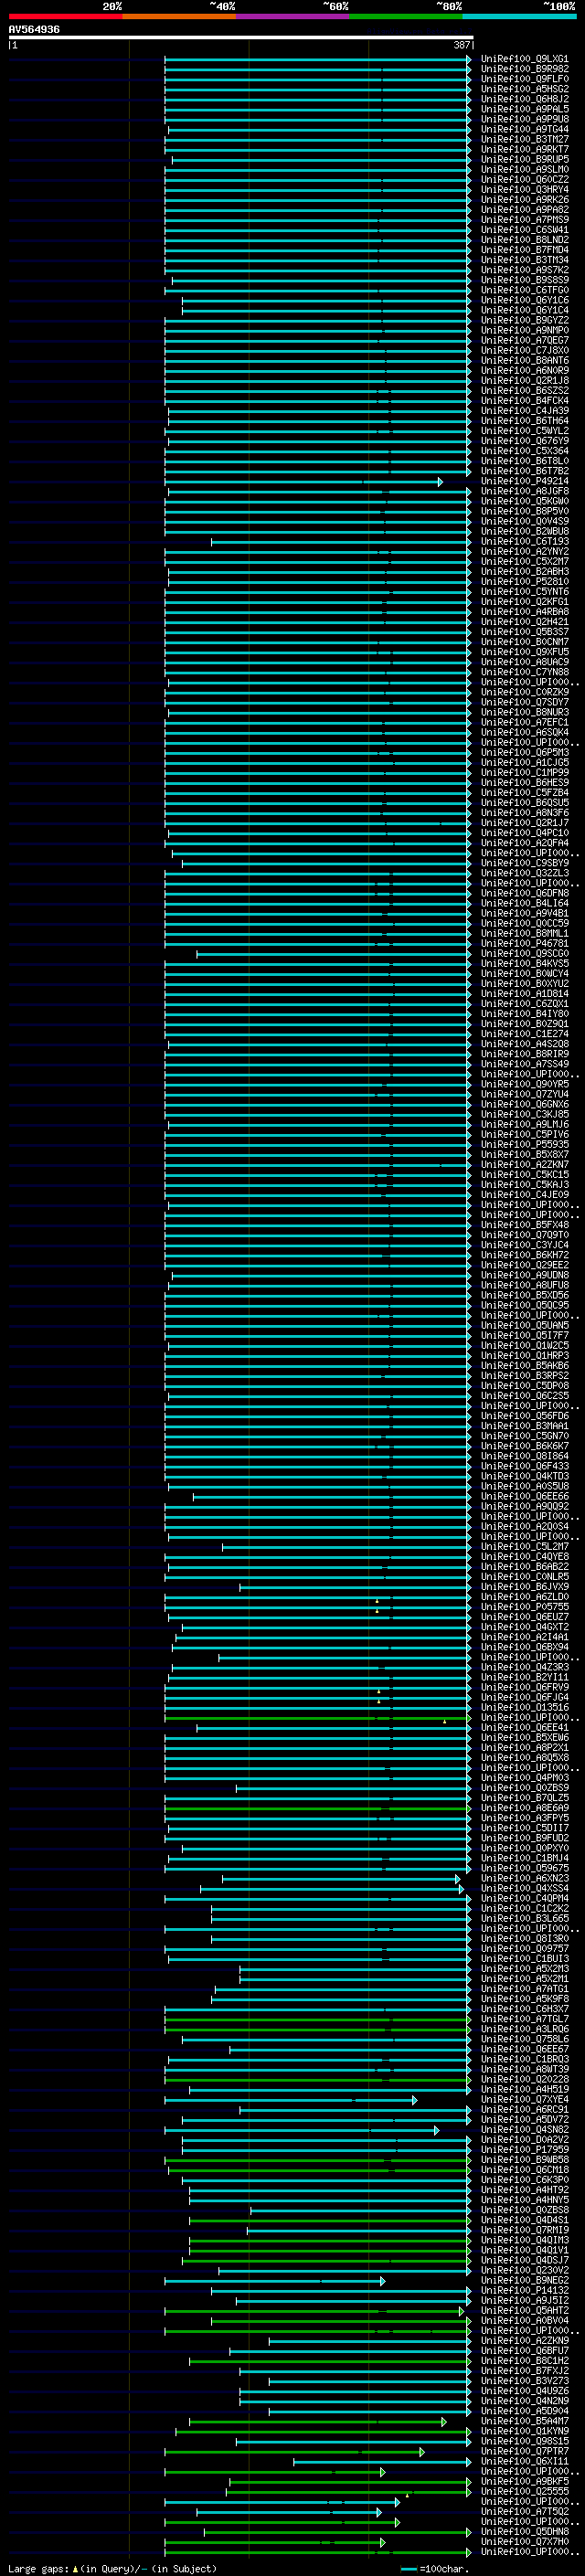This screenshot has width=585, height=2576.
Task: Click the green ~80% identity legend bar
Action: click(406, 16)
